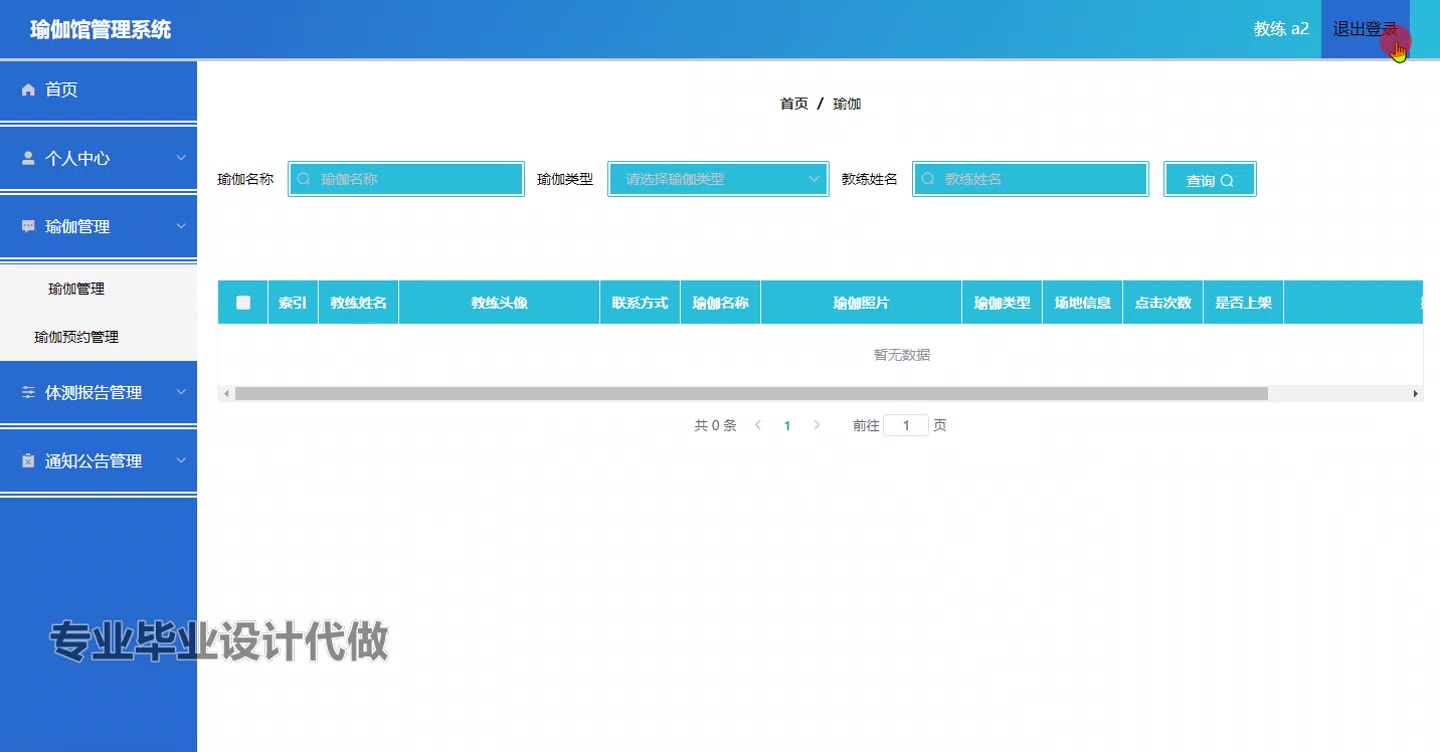Expand the 通知公告管理 menu chevron
Screen dimensions: 1440x752
(181, 461)
